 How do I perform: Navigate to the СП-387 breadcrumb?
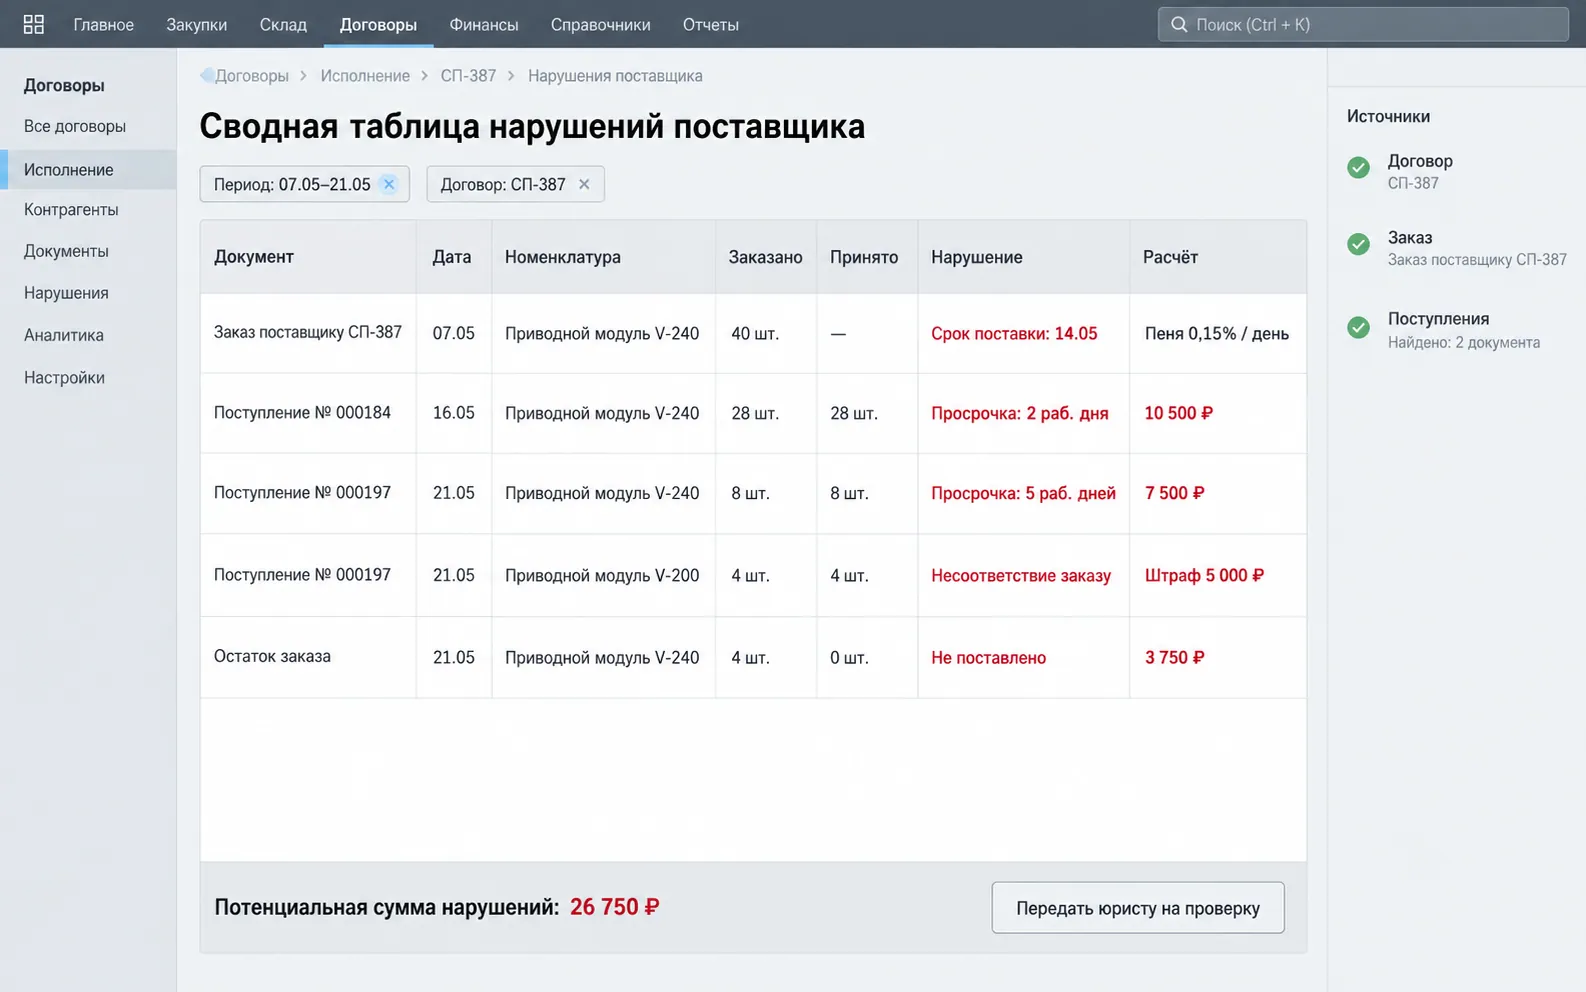(x=468, y=76)
